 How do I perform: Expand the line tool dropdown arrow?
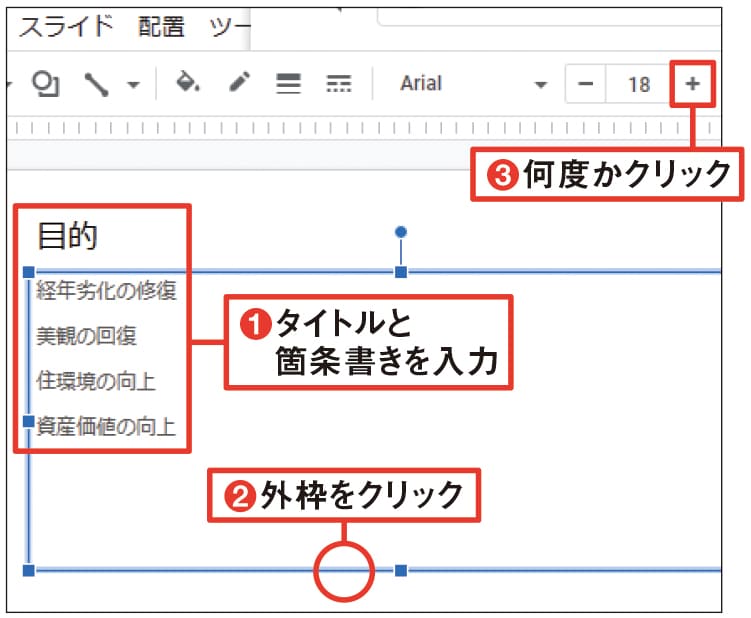pyautogui.click(x=133, y=85)
